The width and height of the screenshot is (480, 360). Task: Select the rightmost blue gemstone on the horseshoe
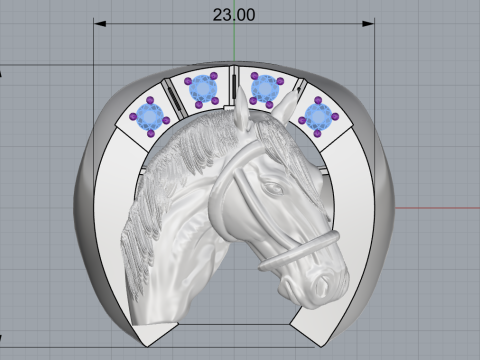click(x=318, y=116)
